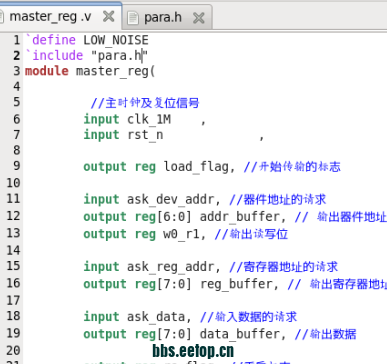Viewport: 387px width, 364px height.
Task: Click the comment after load_flag
Action: pyautogui.click(x=292, y=167)
